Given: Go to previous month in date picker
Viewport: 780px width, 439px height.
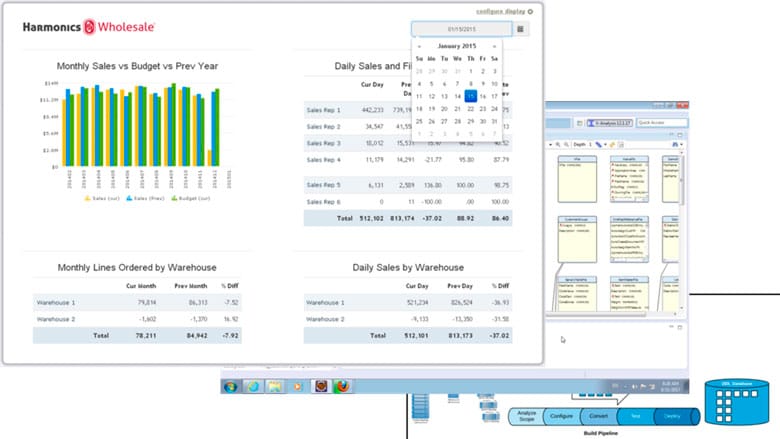Looking at the screenshot, I should (x=419, y=46).
